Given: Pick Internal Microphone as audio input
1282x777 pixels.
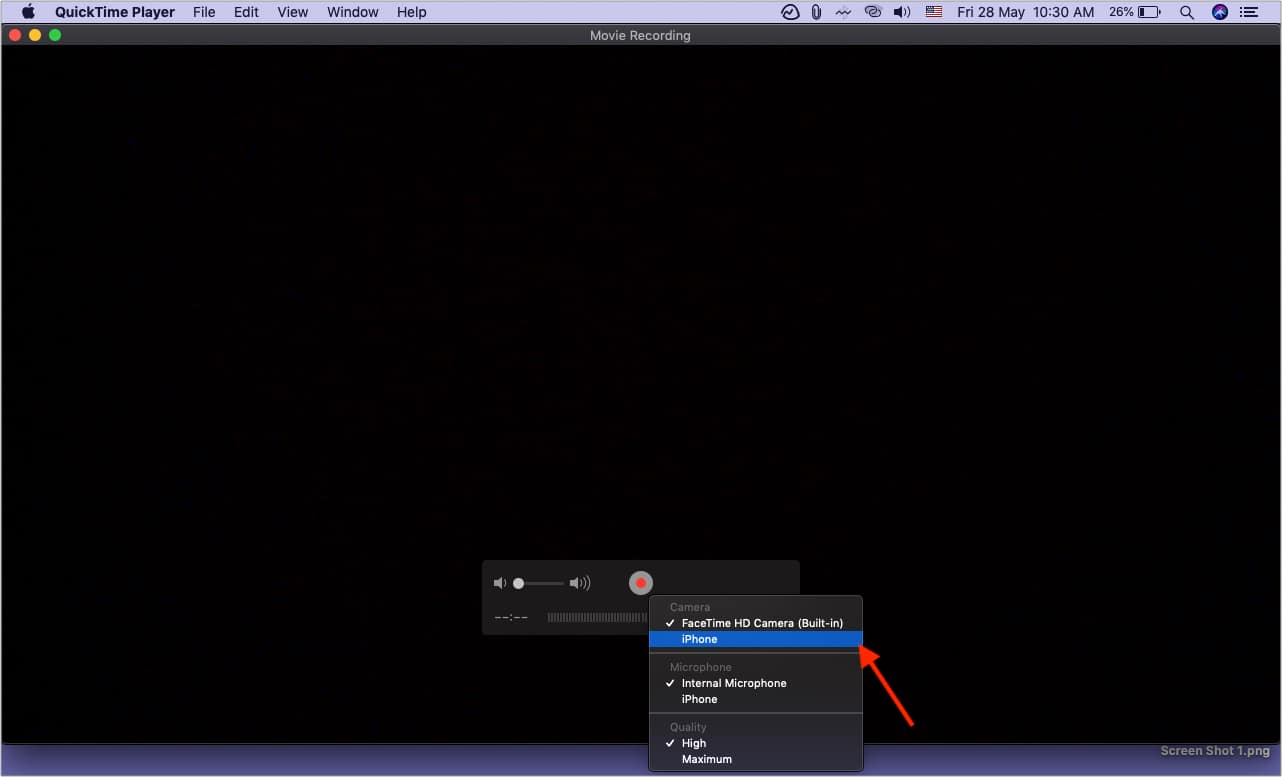Looking at the screenshot, I should pos(734,683).
